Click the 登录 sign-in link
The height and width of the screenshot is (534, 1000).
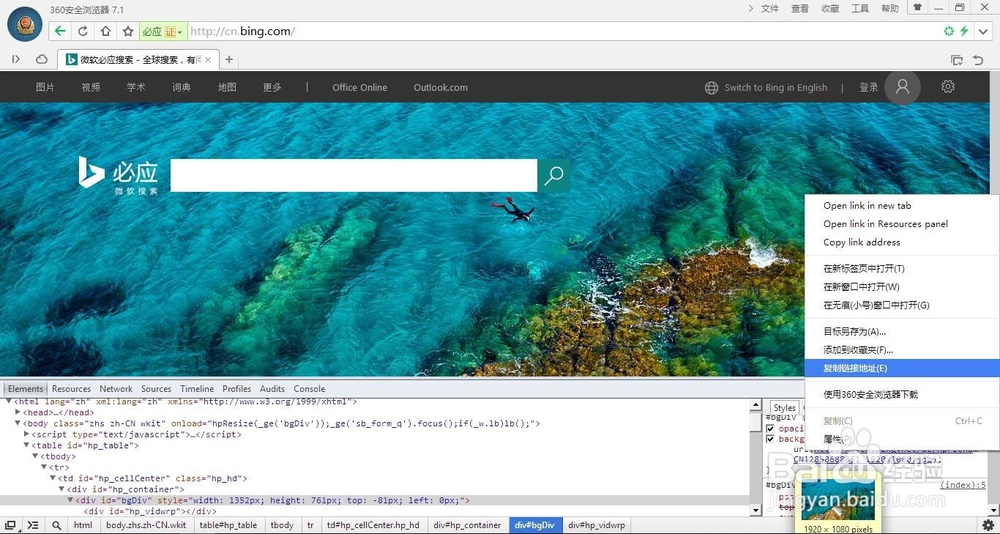(x=869, y=87)
